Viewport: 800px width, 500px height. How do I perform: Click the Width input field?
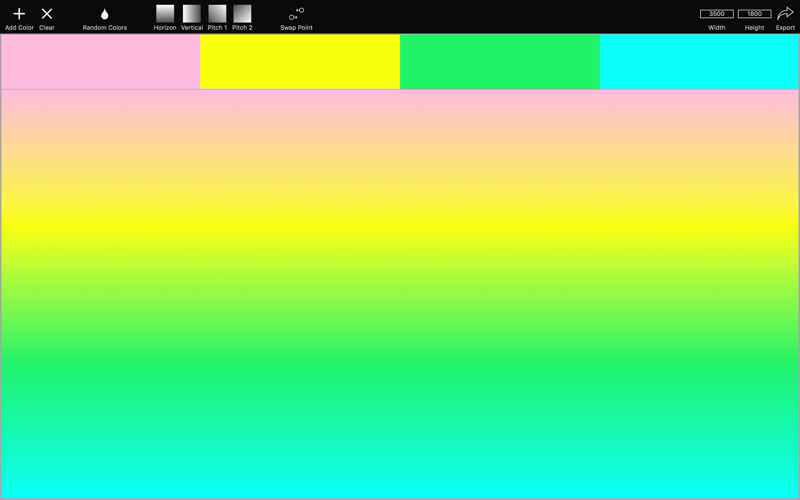pyautogui.click(x=717, y=14)
